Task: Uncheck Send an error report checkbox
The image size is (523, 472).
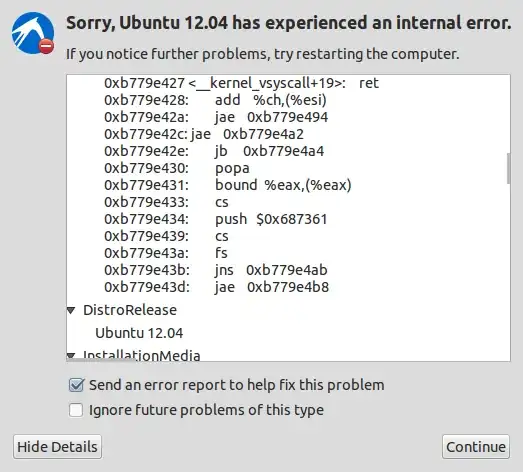Action: [76, 385]
